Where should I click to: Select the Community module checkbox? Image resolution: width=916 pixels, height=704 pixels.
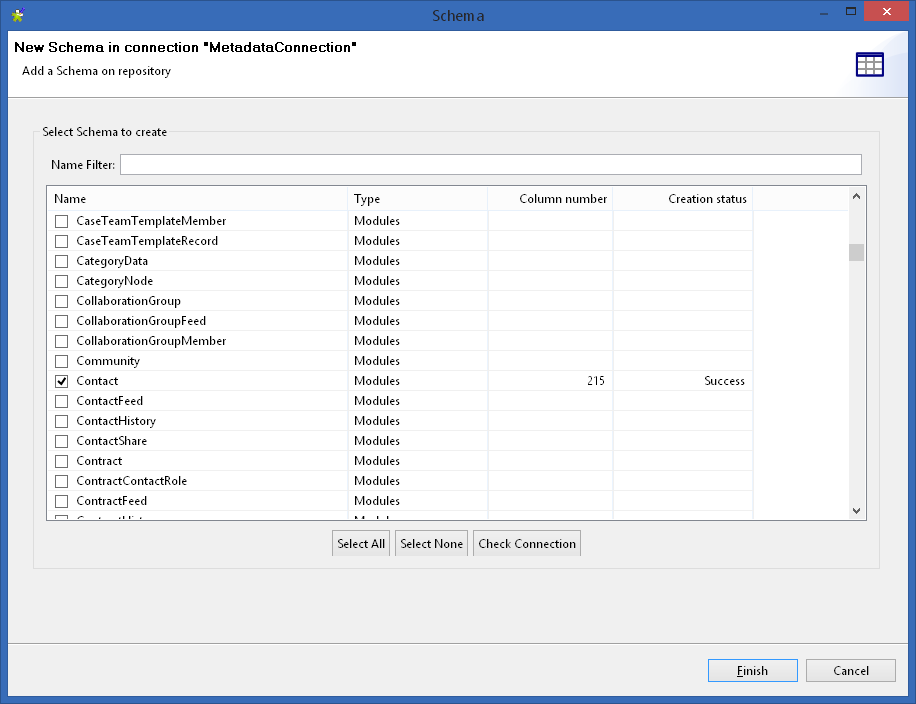tap(62, 361)
